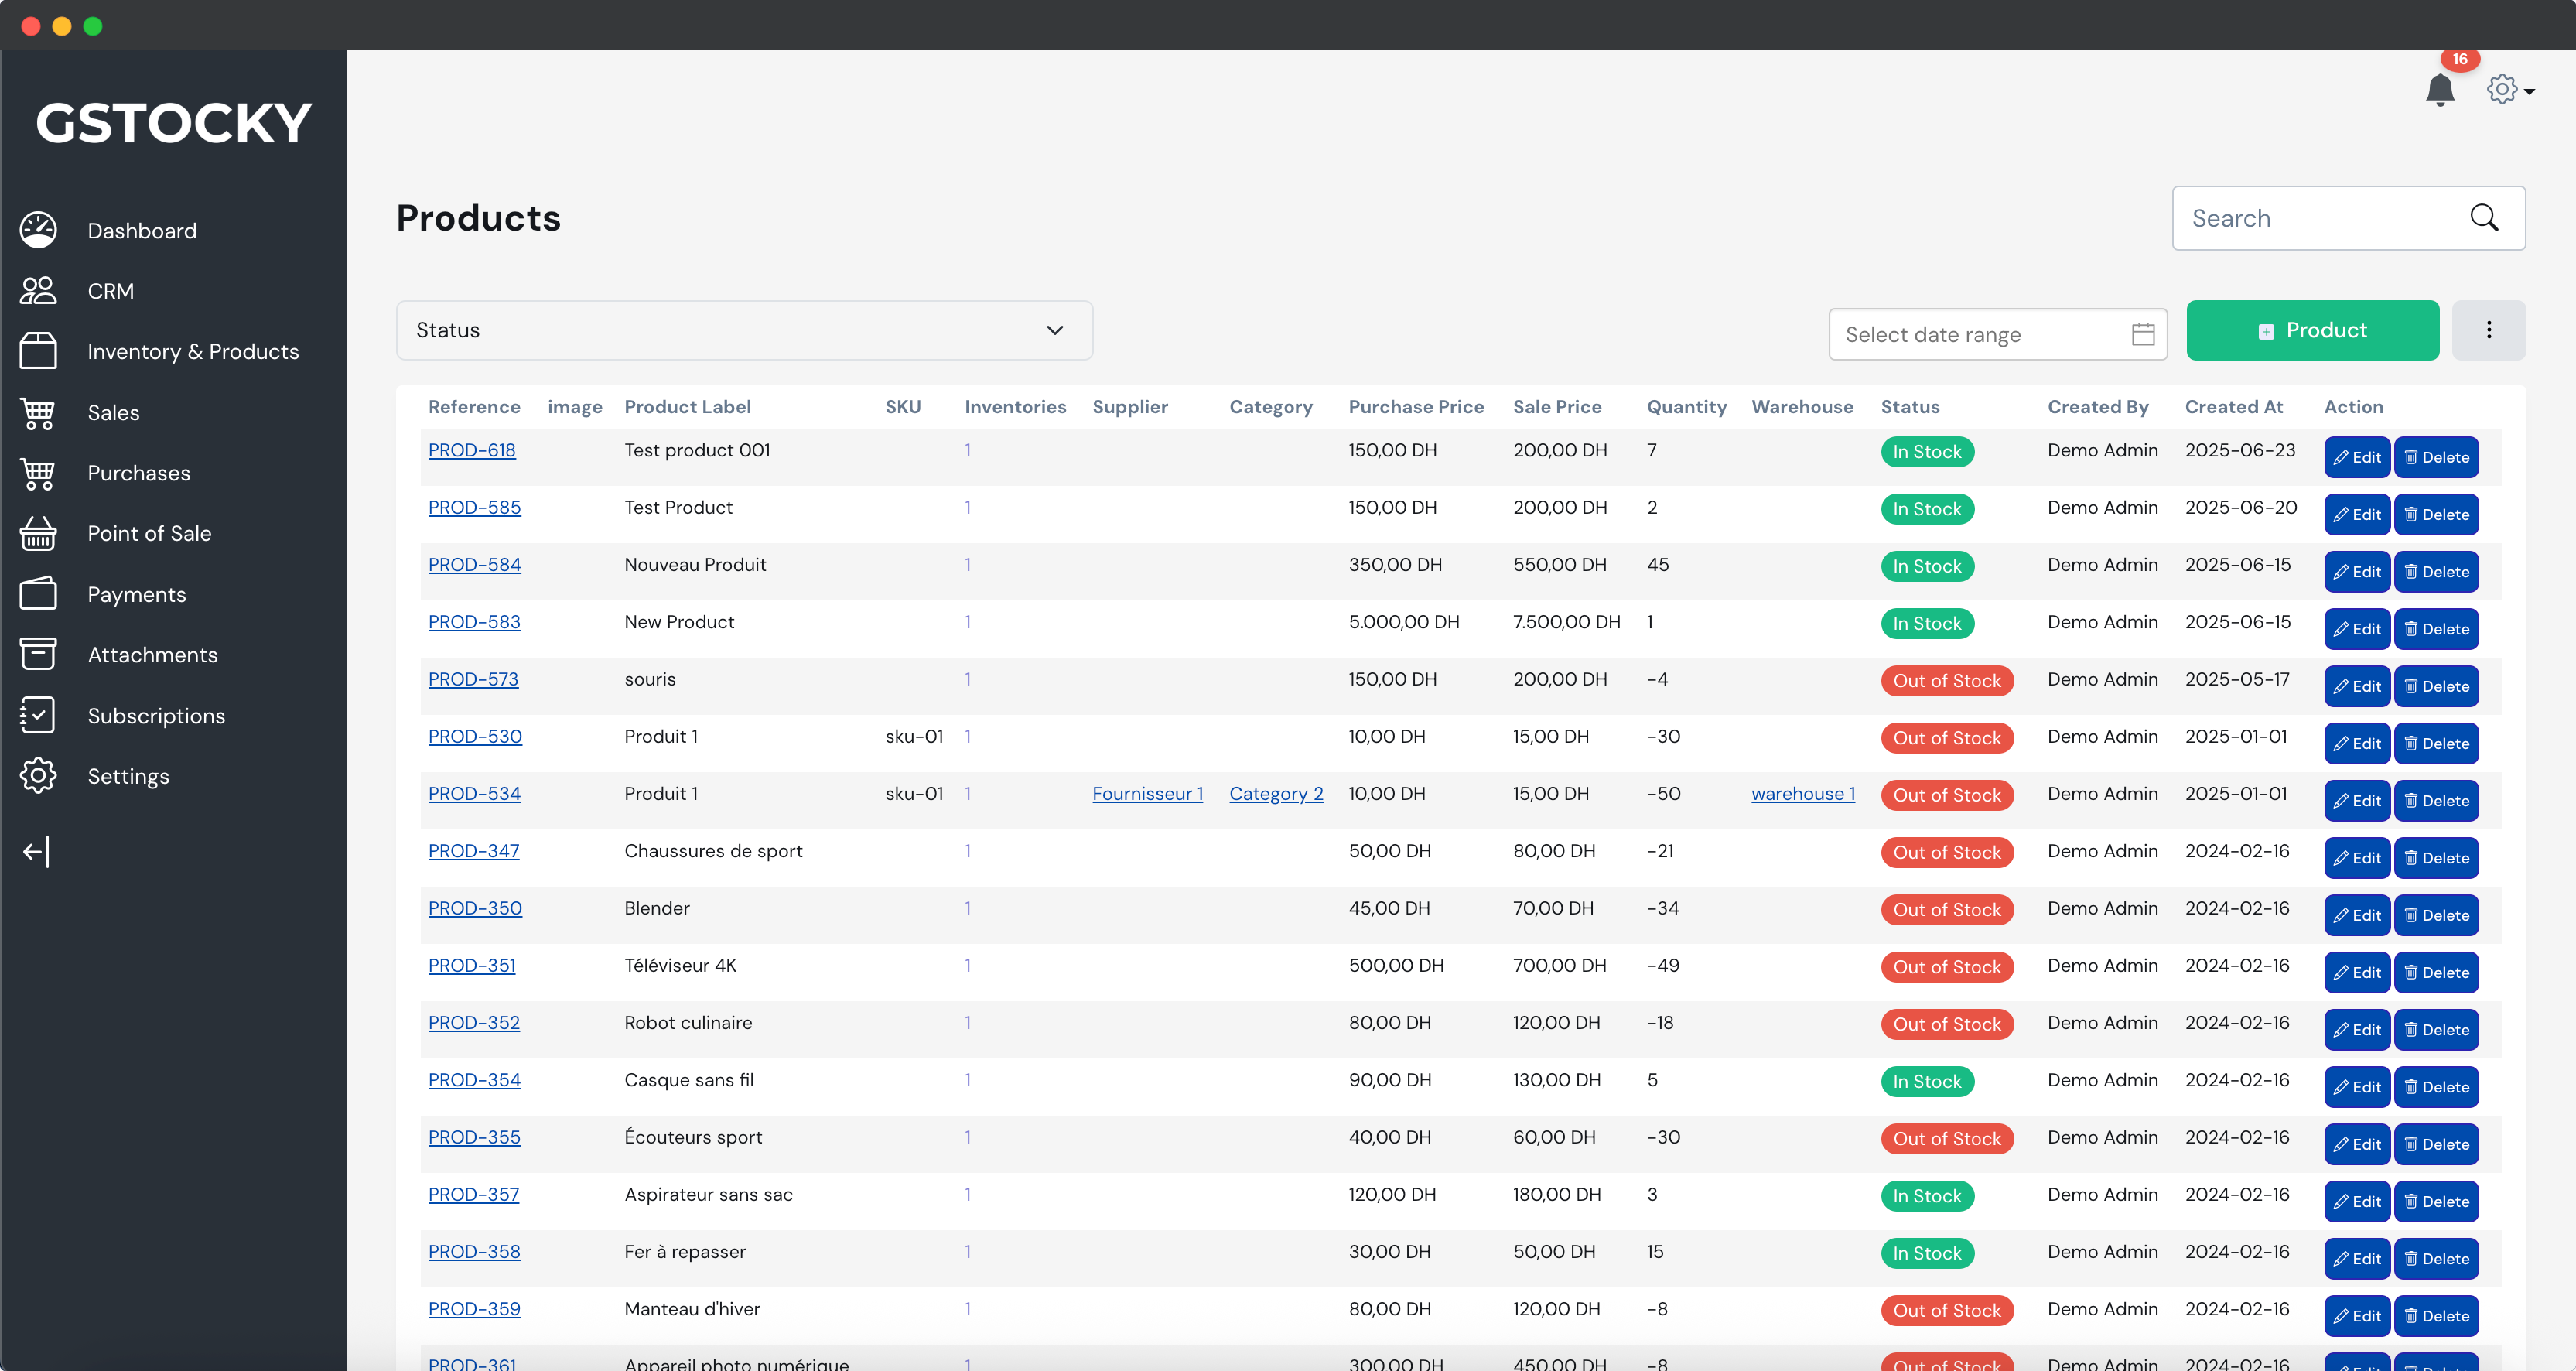Viewport: 2576px width, 1371px height.
Task: Open the Payments menu item
Action: coord(137,595)
